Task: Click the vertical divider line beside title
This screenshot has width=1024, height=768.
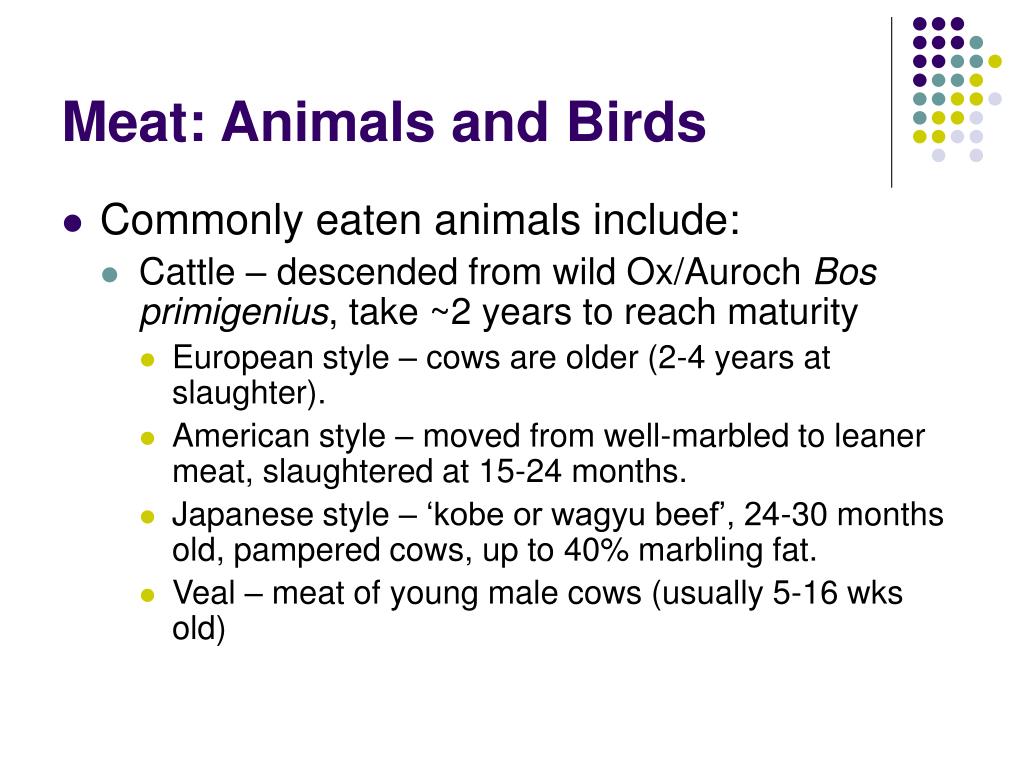Action: 891,103
